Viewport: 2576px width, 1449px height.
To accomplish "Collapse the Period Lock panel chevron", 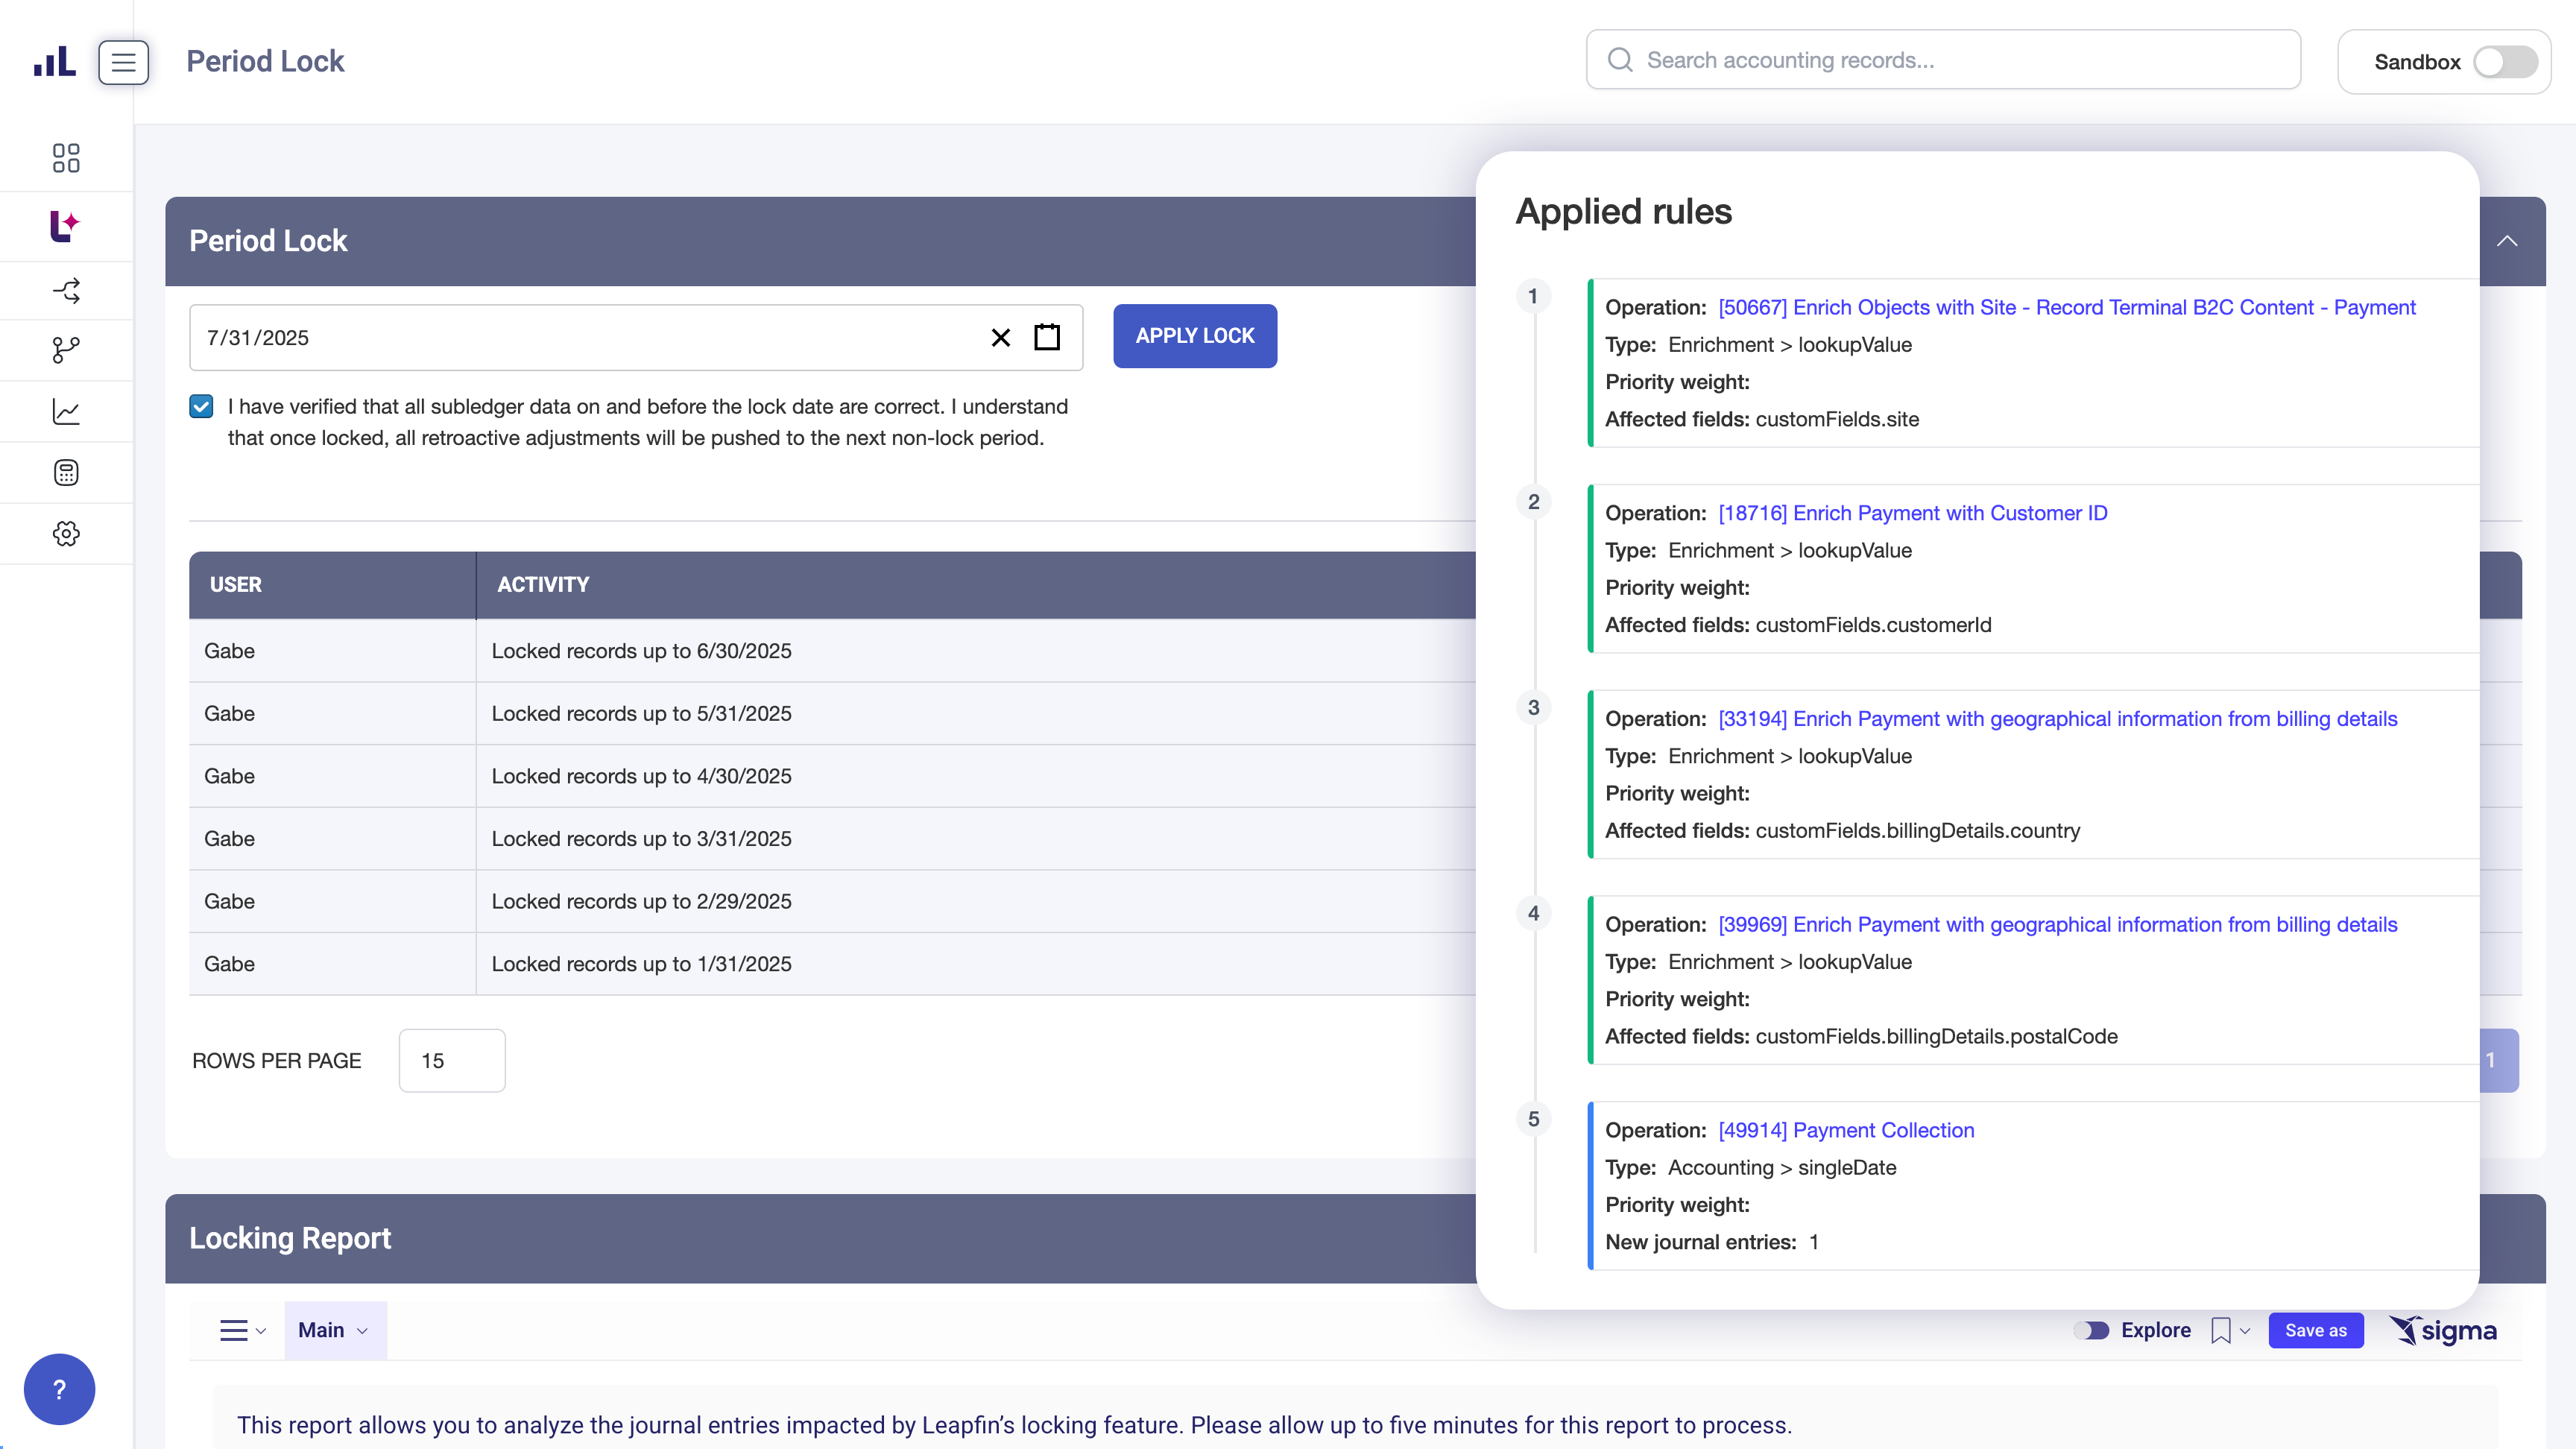I will tap(2507, 241).
